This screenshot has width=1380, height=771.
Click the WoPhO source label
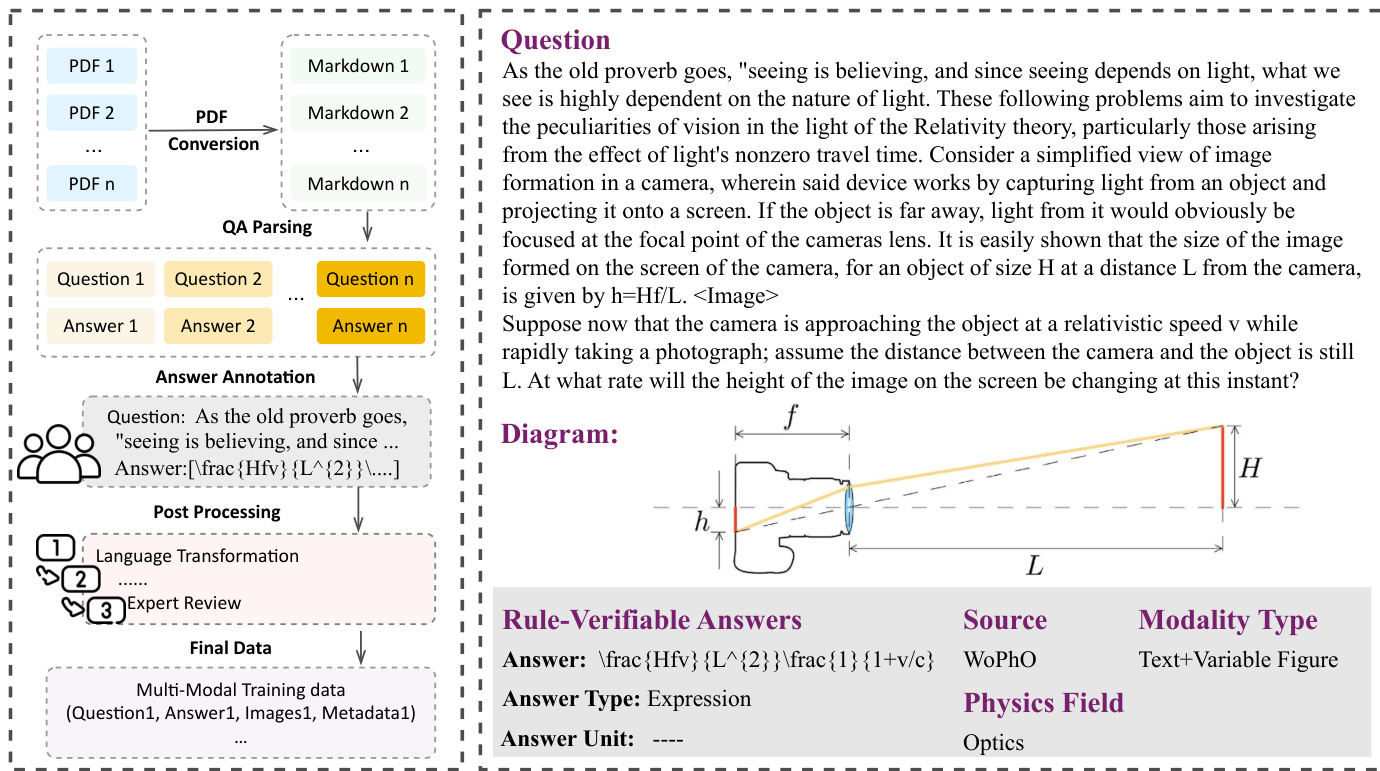(1000, 660)
